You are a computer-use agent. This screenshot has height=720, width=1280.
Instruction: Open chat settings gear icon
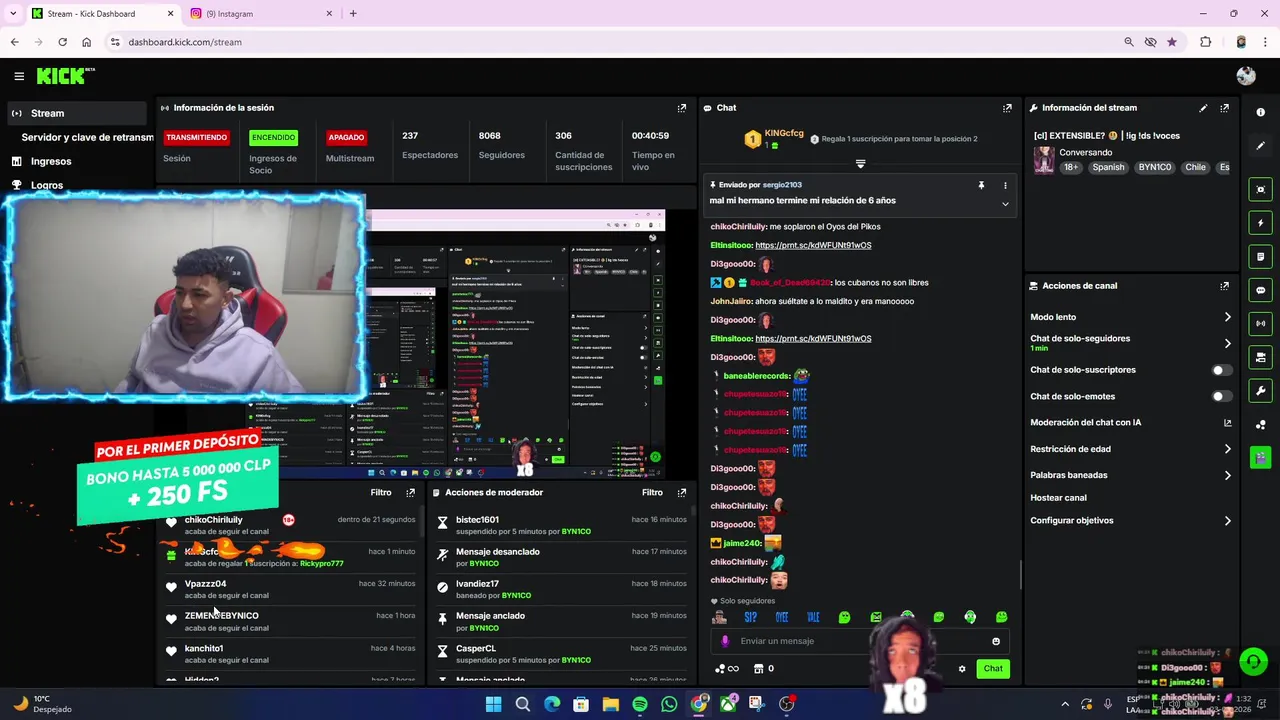point(962,669)
